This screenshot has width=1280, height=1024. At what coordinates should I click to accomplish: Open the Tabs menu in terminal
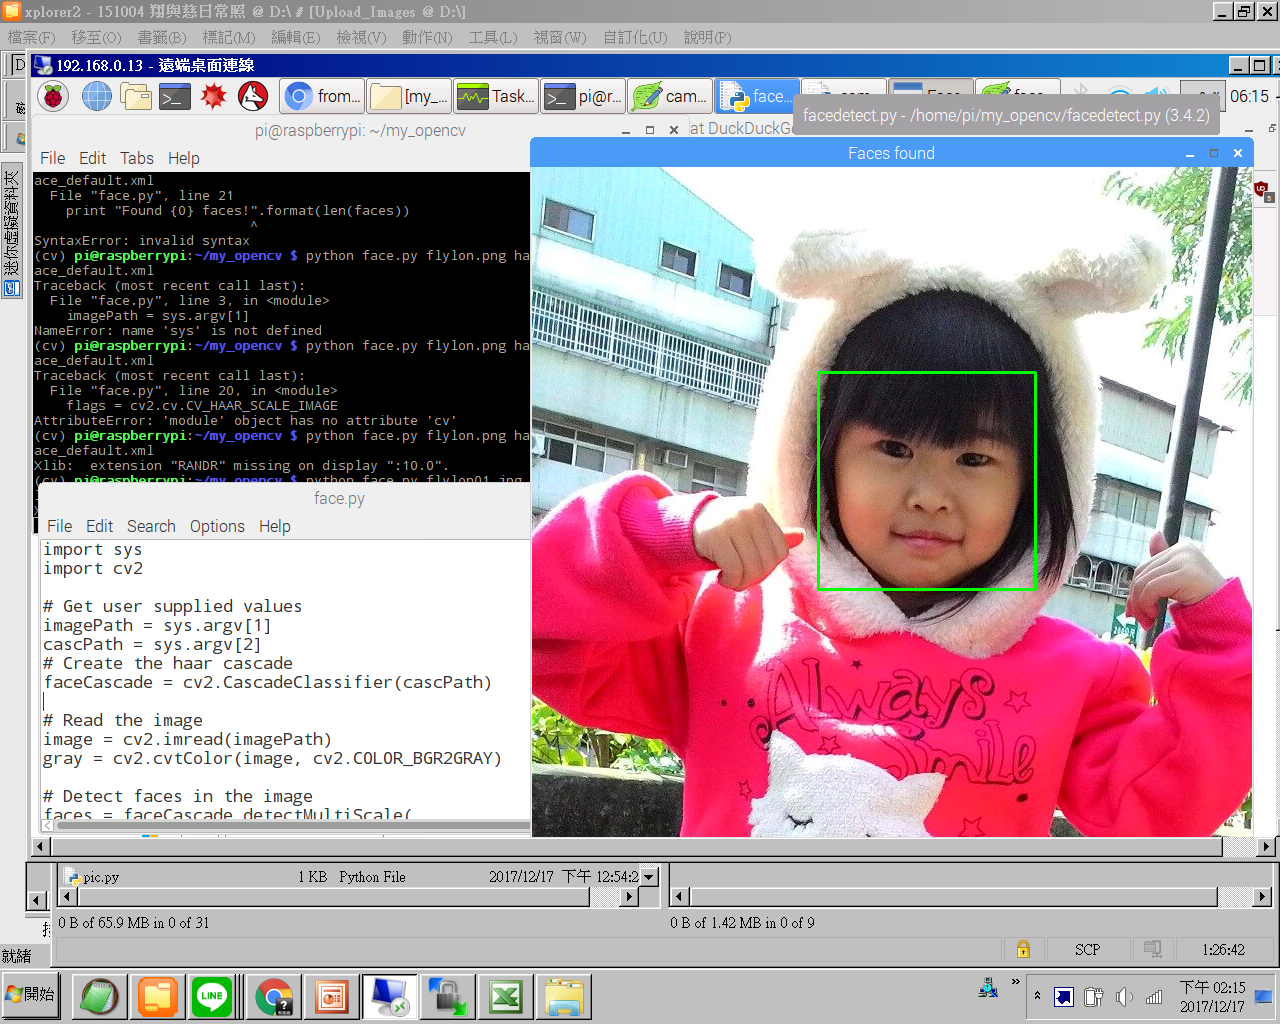(137, 158)
